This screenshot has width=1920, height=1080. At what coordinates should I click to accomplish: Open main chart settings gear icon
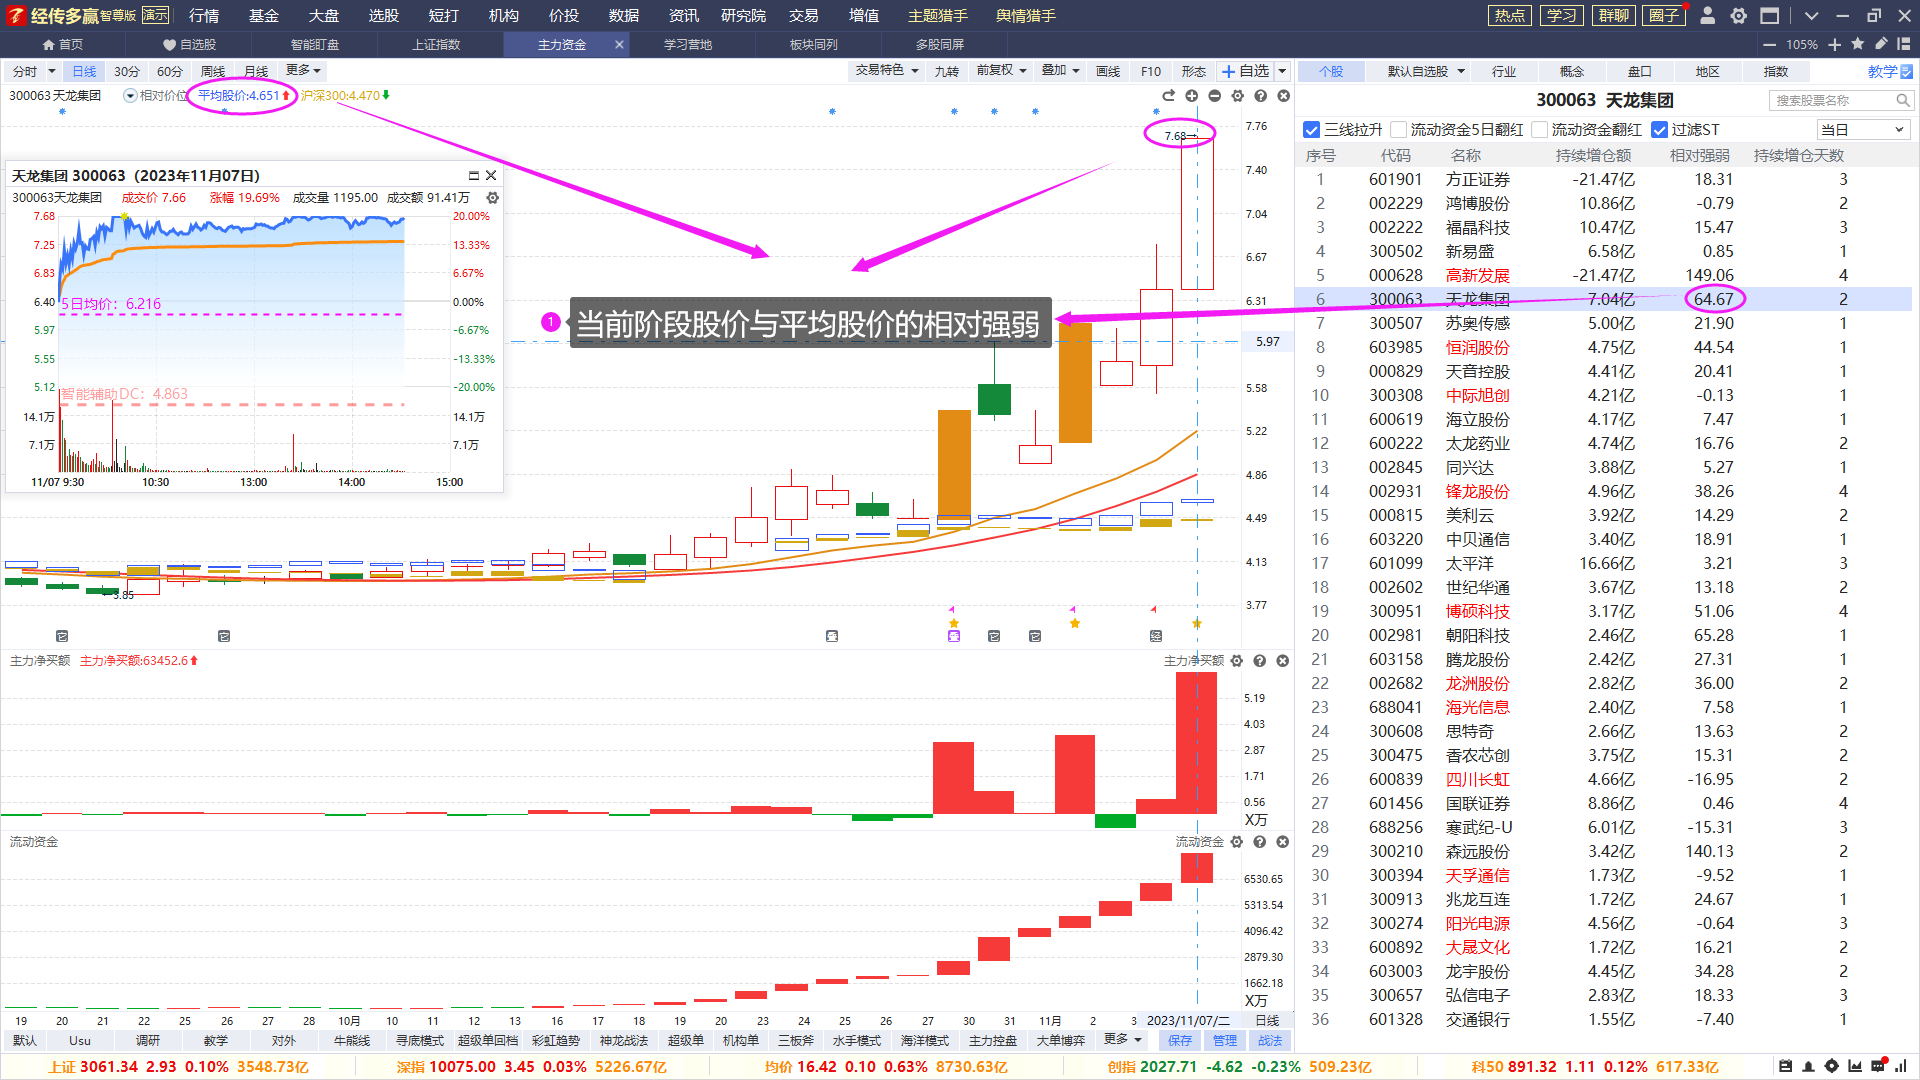[1237, 96]
